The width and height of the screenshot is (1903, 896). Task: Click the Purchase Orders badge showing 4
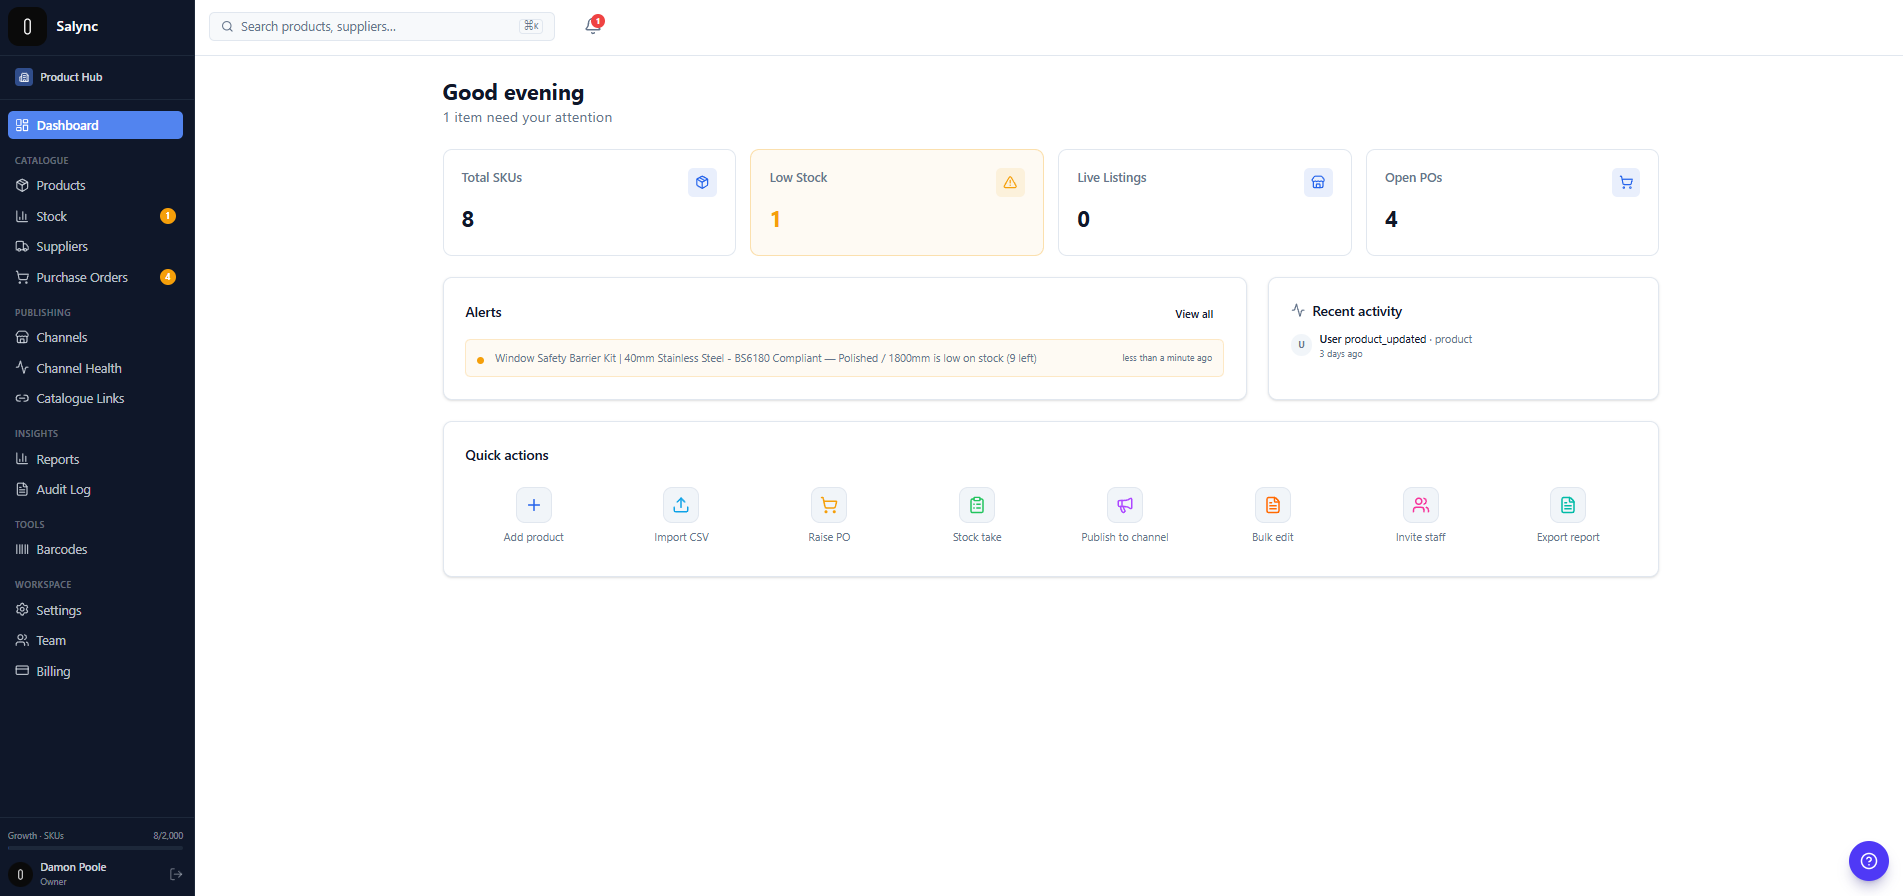(168, 277)
